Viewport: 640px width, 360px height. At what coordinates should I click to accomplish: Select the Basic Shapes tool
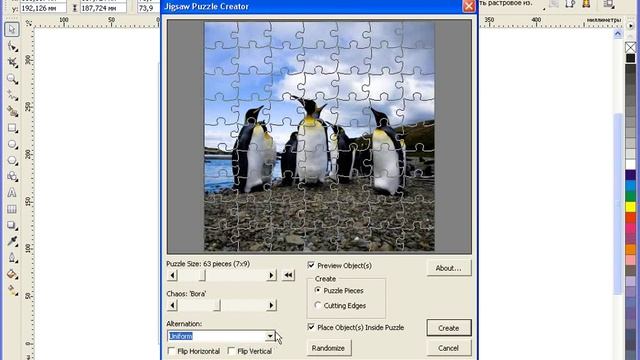pyautogui.click(x=12, y=176)
